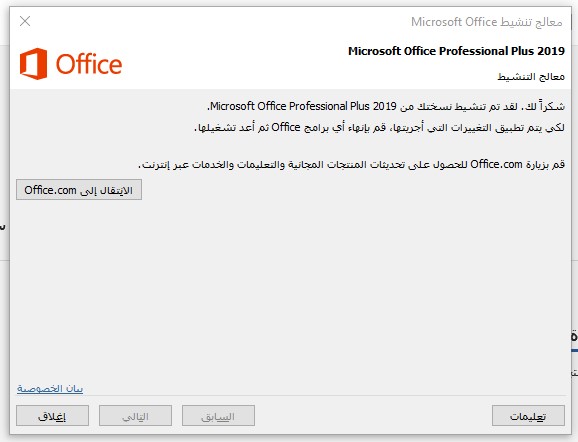Viewport: 578px width, 442px height.
Task: Click the line asking to restart Office programs
Action: [x=379, y=128]
